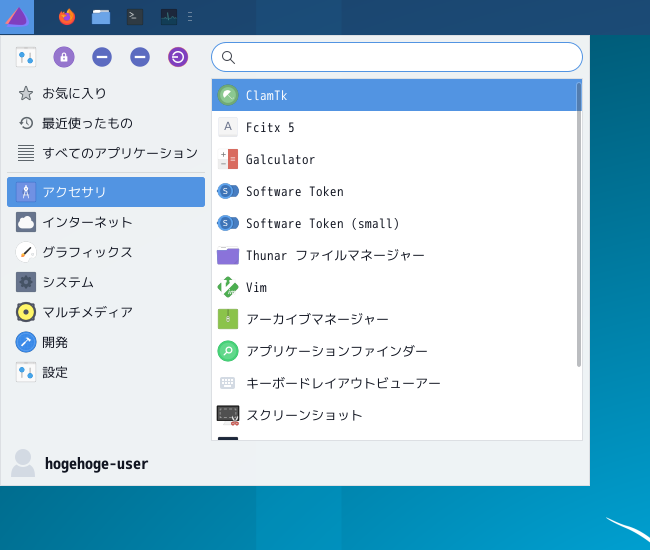Show 最近使ったもの recent items label
Screen dimensions: 650x550
(87, 123)
